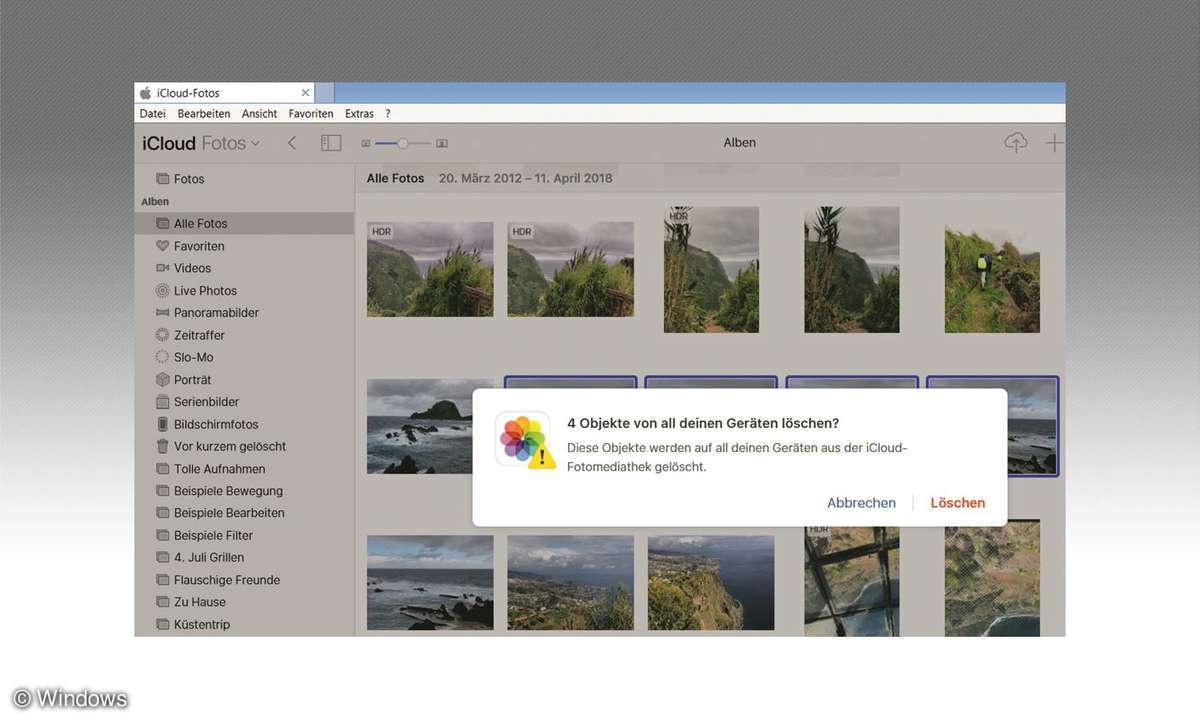The height and width of the screenshot is (720, 1200).
Task: Select first HDR cliff photo thumbnail
Action: (430, 270)
